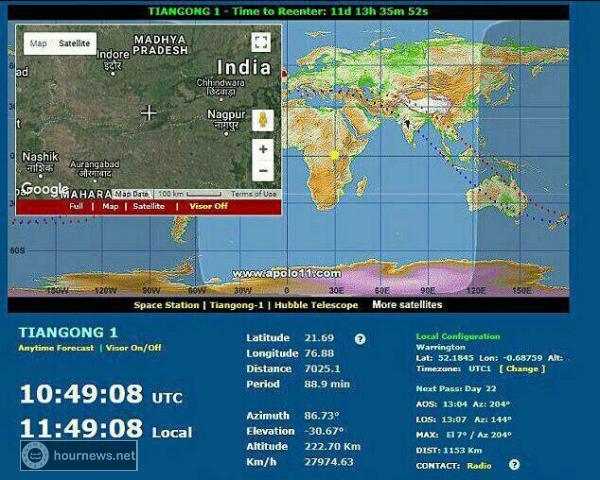The height and width of the screenshot is (480, 600).
Task: Select Full in the red map bar
Action: point(76,206)
